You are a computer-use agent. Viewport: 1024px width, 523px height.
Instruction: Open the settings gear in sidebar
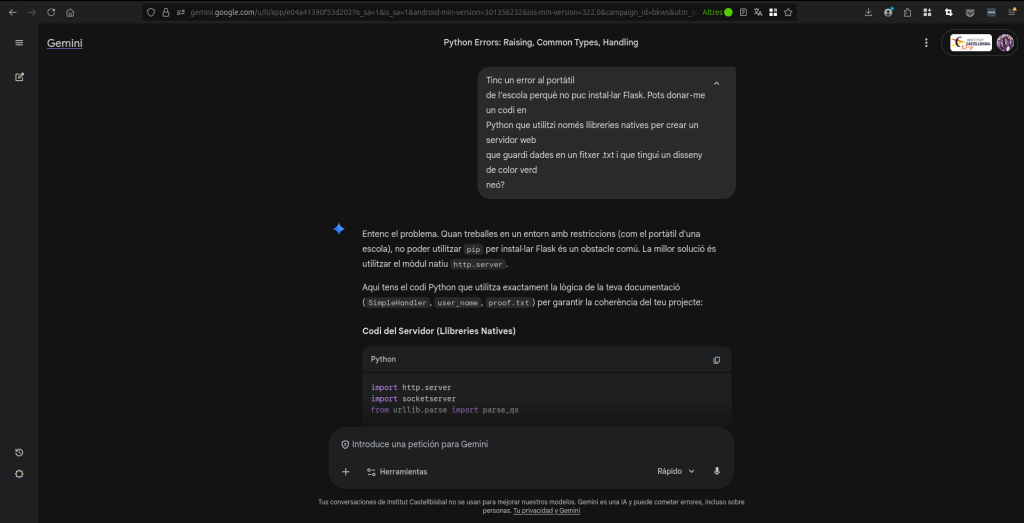[x=19, y=474]
